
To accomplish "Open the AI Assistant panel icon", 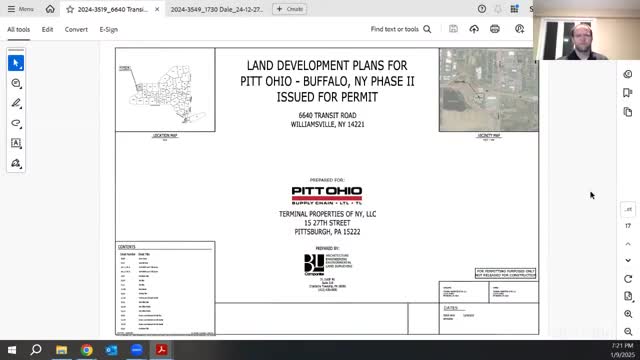I will [x=628, y=74].
